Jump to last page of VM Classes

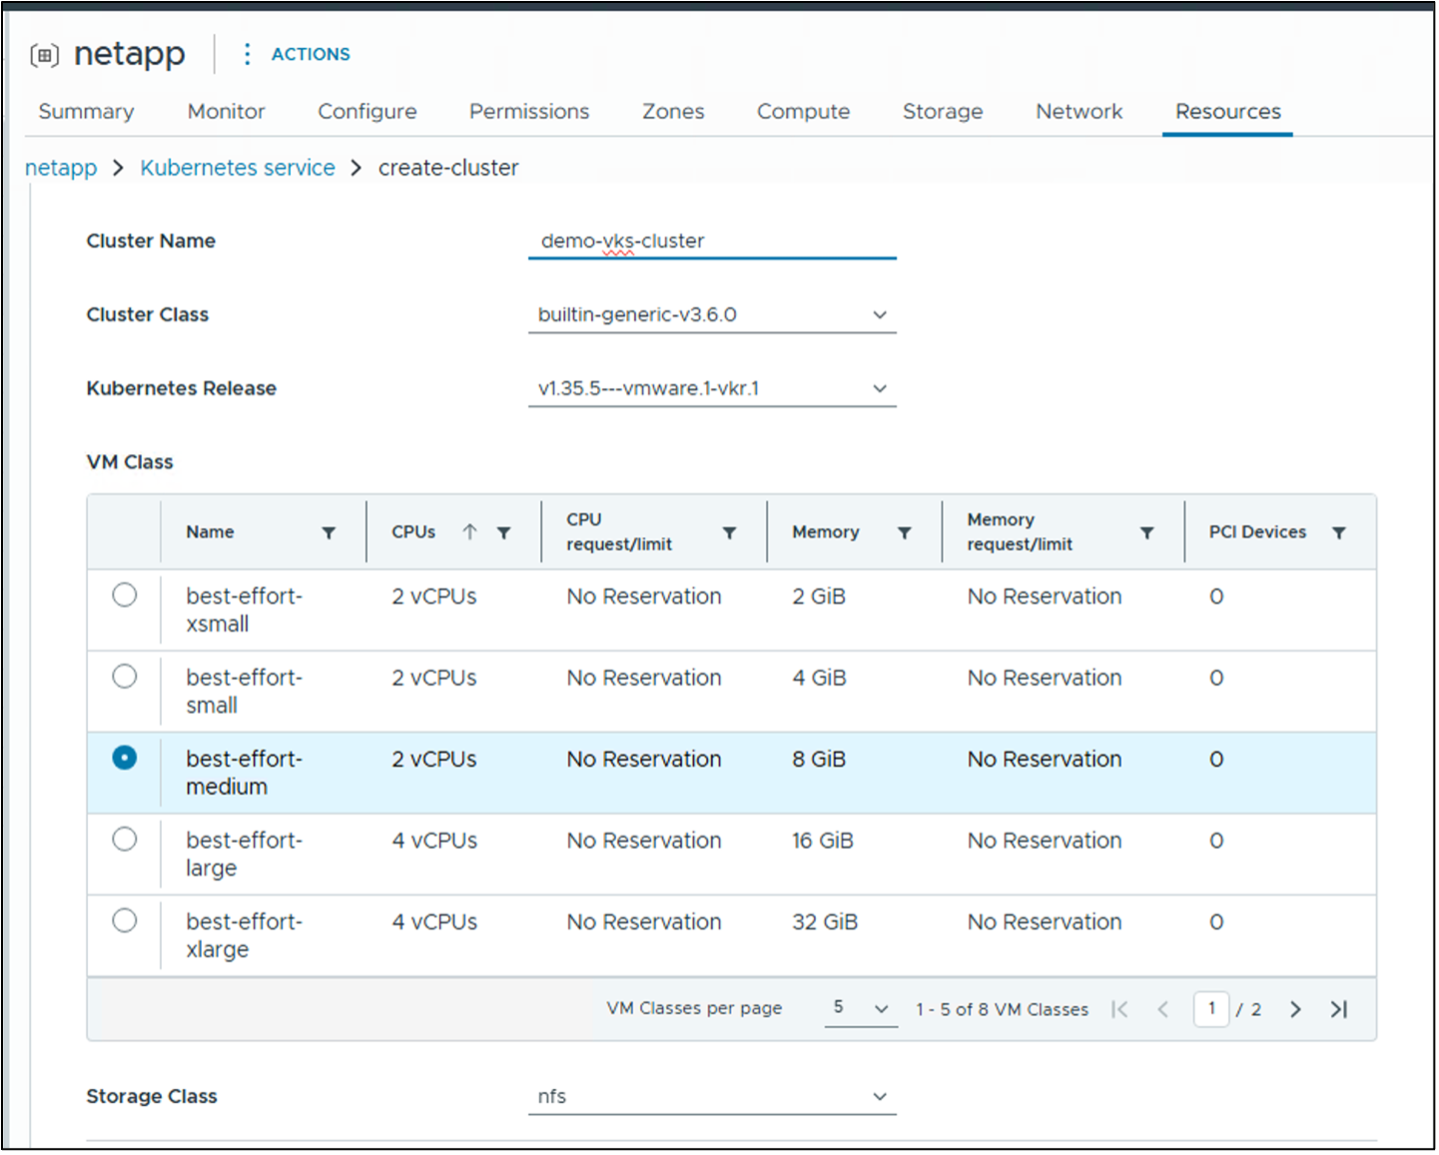tap(1339, 1010)
